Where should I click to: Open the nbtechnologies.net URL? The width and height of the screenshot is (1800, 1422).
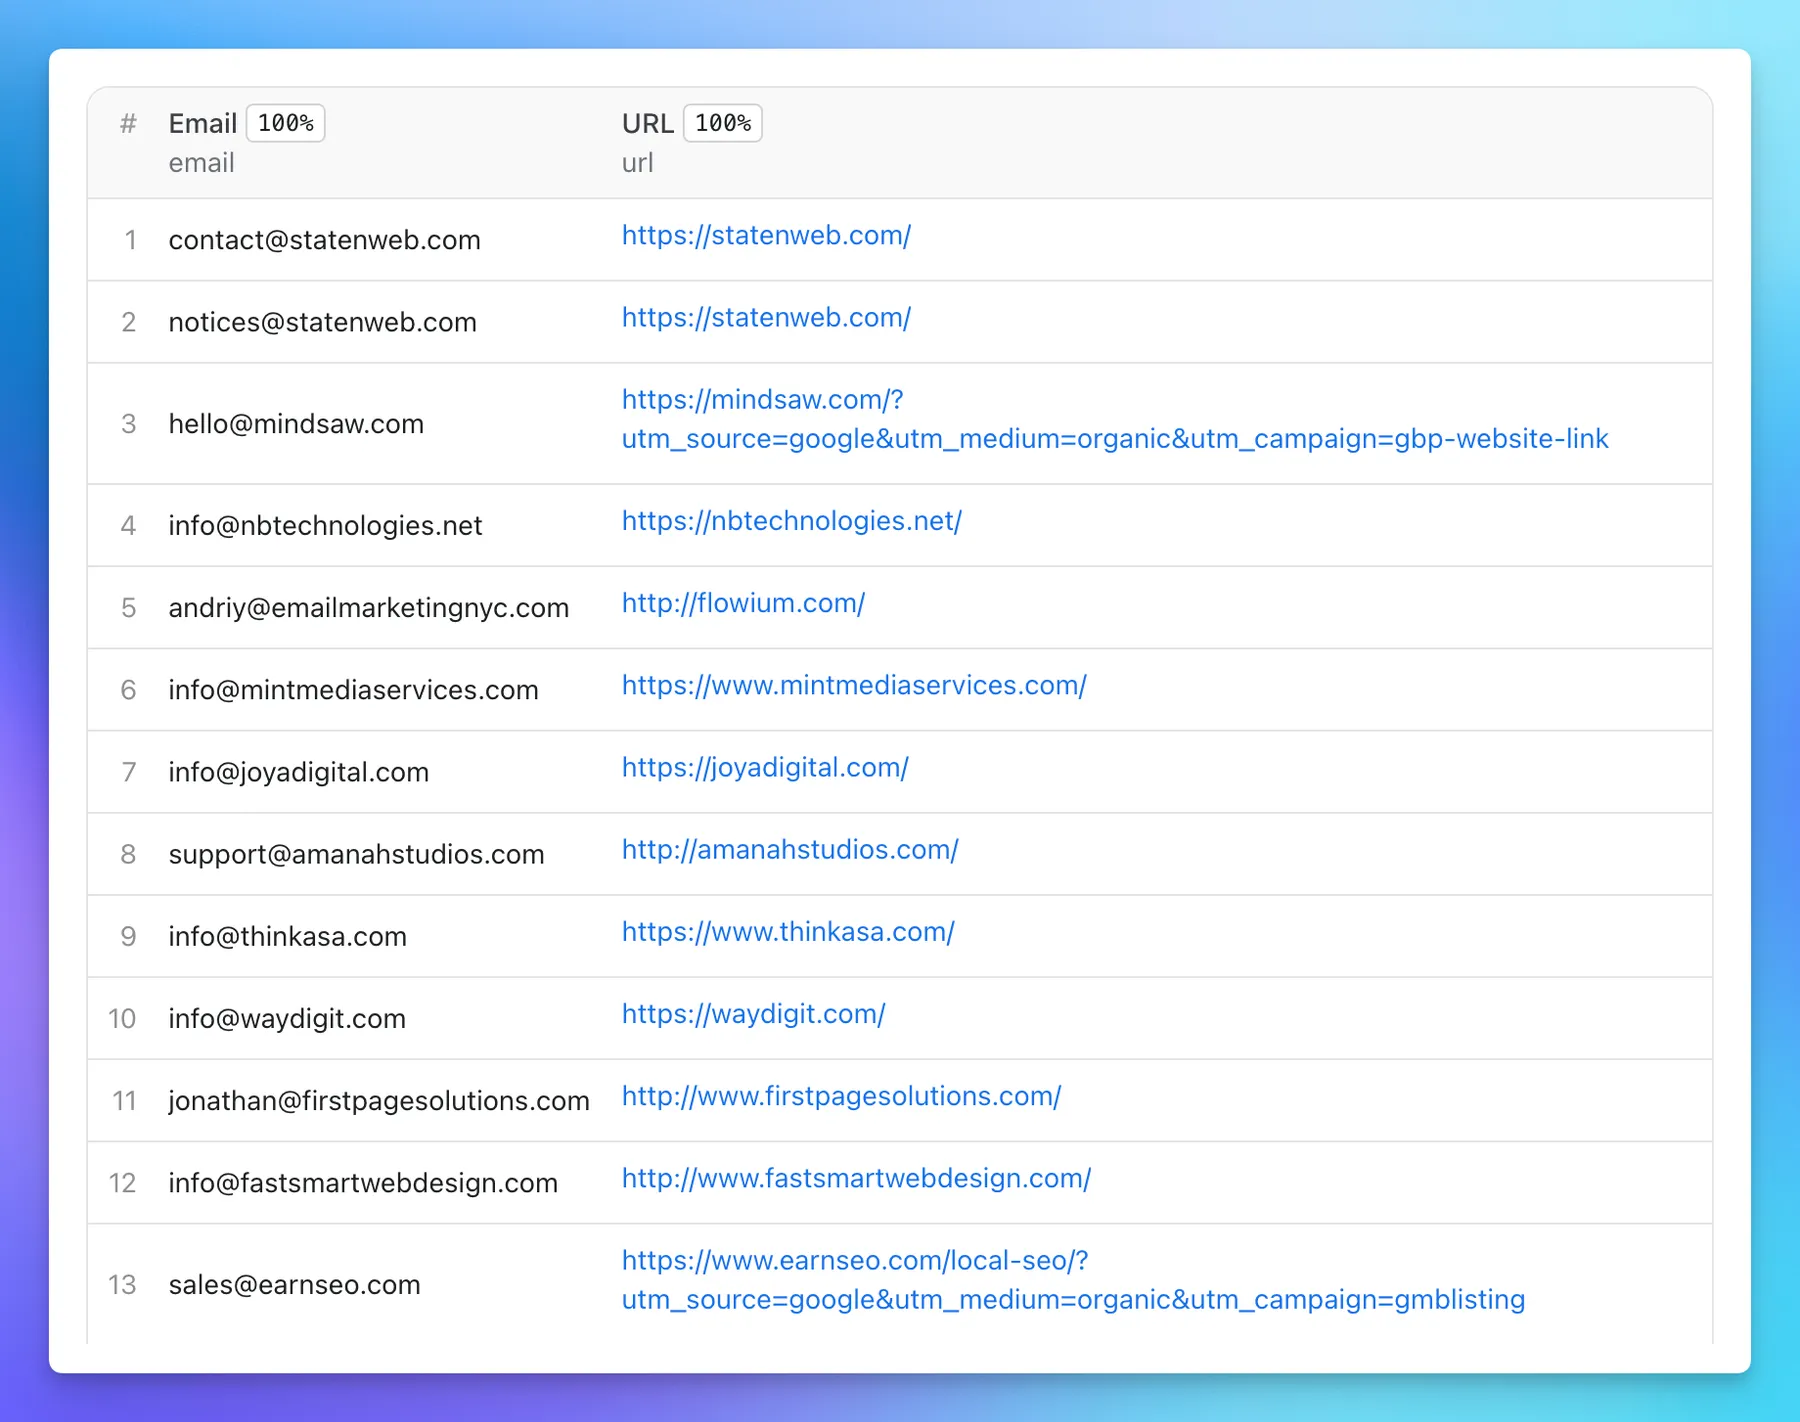tap(790, 521)
